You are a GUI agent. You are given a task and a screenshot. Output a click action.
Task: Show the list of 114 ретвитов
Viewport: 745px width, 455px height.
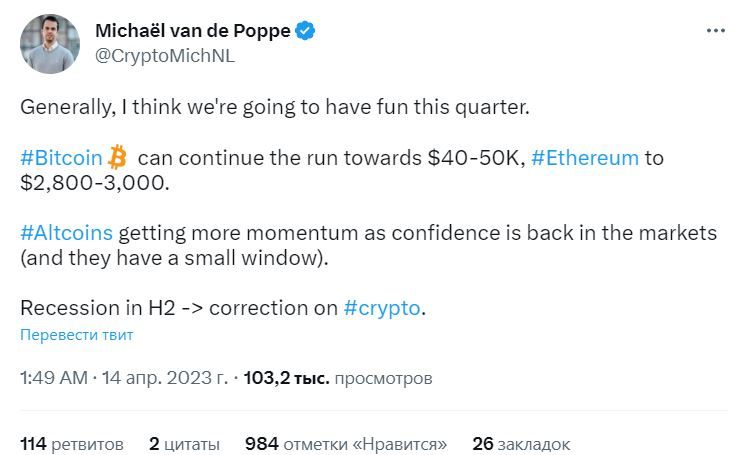click(x=72, y=443)
